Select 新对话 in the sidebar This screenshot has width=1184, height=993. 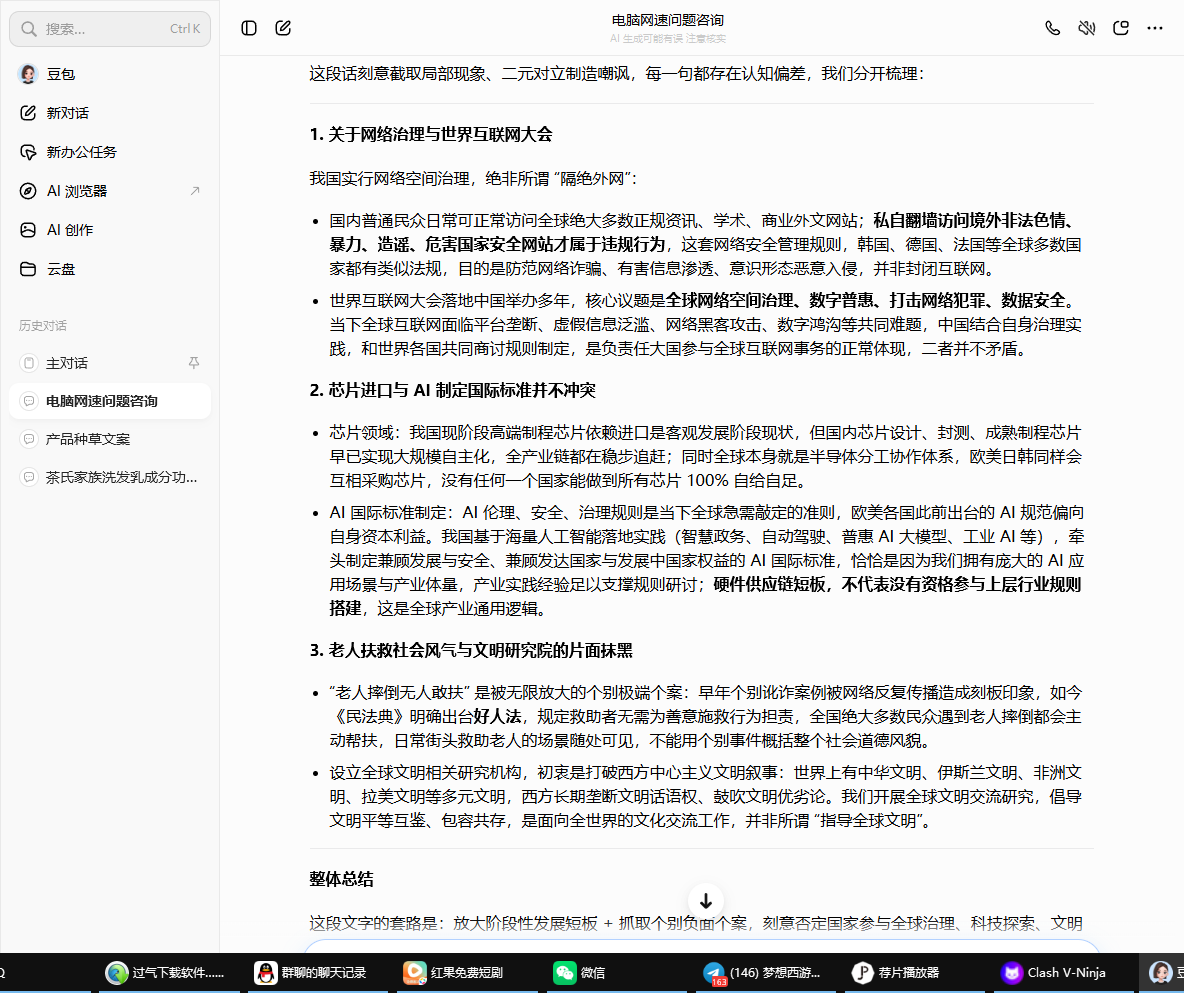(110, 113)
